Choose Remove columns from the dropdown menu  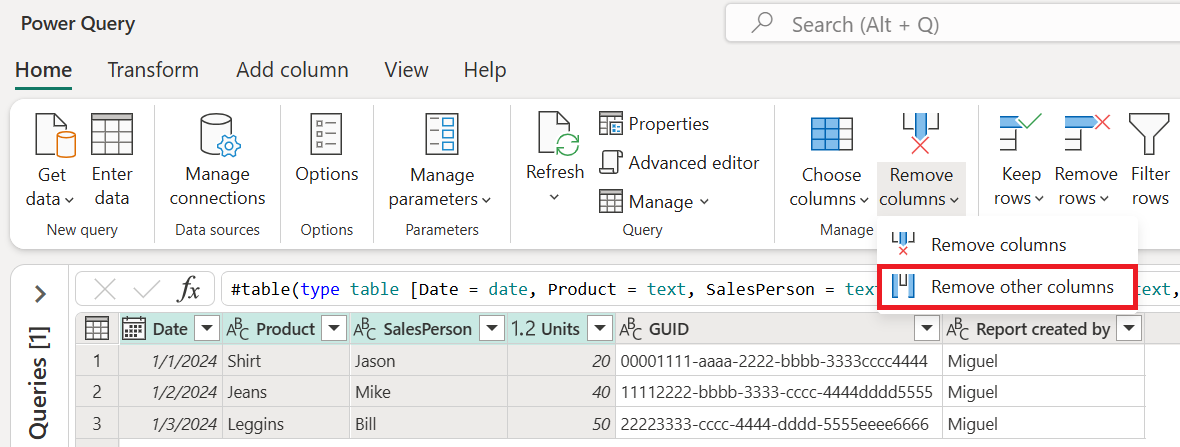(997, 244)
